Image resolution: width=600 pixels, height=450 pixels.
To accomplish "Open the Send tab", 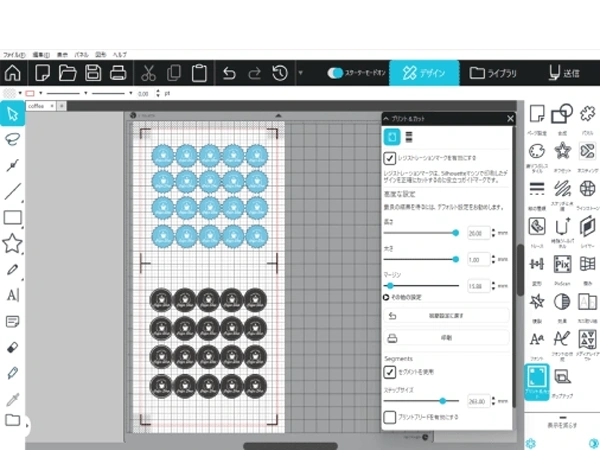I will tap(564, 73).
